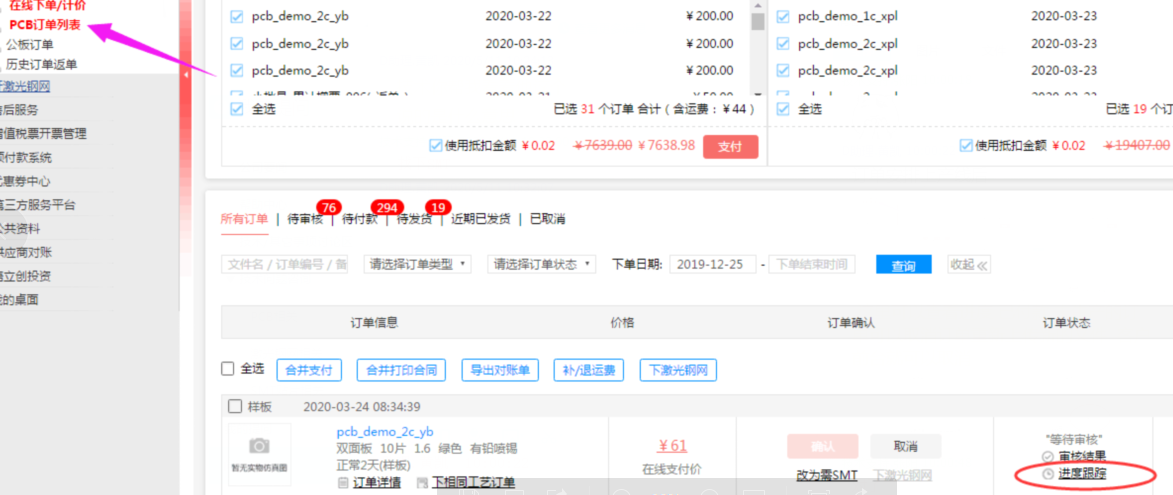Switch to the 待审核 tab
Viewport: 1173px width, 495px height.
304,220
